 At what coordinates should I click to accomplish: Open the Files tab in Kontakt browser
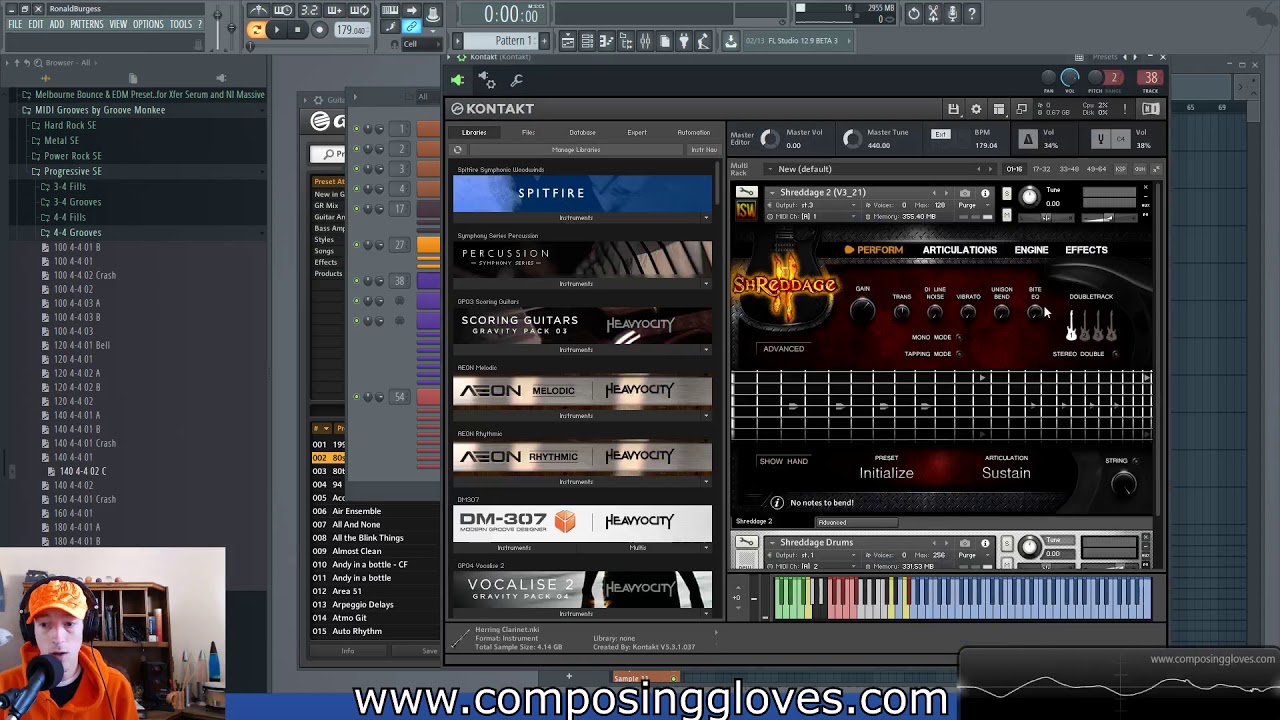[528, 132]
